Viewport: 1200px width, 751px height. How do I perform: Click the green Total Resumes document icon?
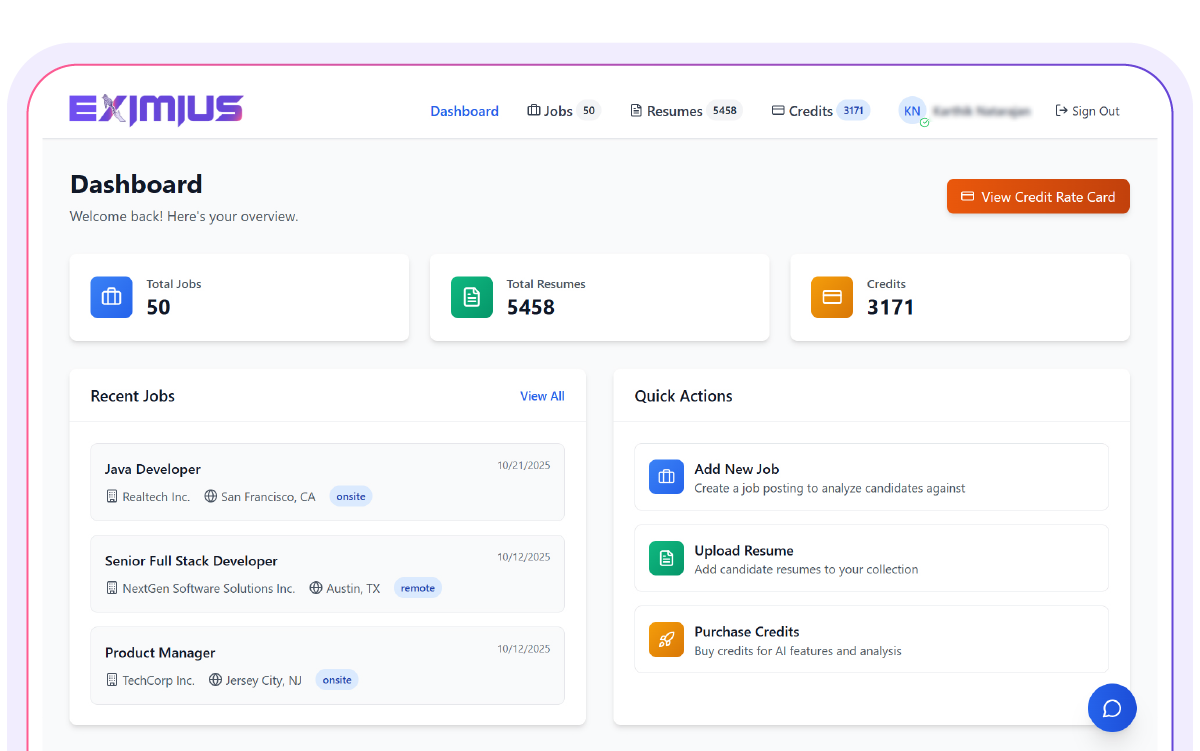coord(471,297)
